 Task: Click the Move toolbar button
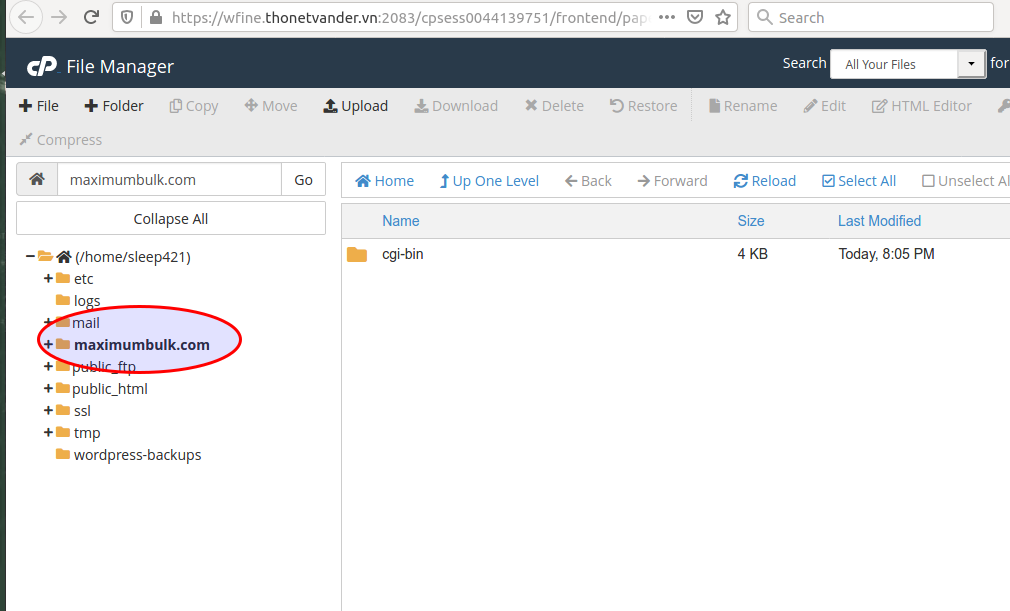click(271, 106)
